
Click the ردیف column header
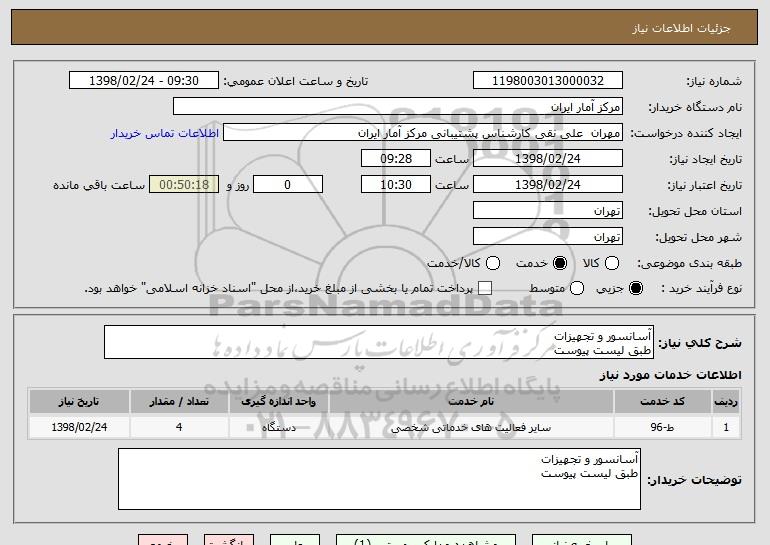726,402
